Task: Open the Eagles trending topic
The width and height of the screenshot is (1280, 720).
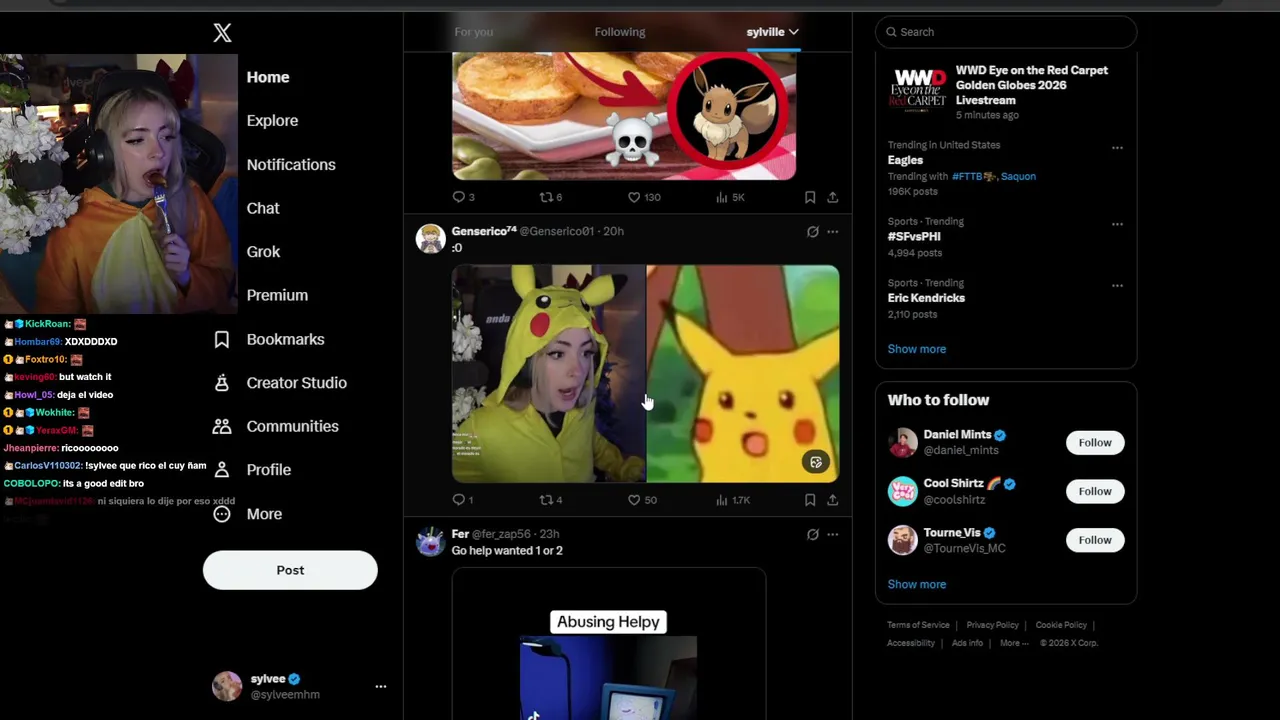Action: (905, 160)
